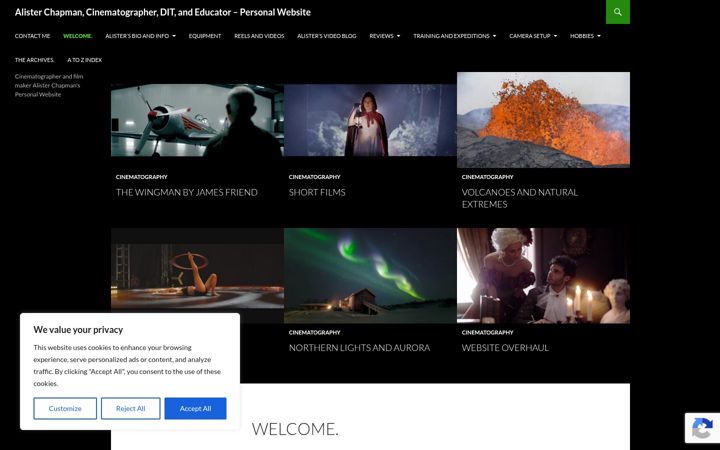Open the green search icon

pyautogui.click(x=618, y=12)
